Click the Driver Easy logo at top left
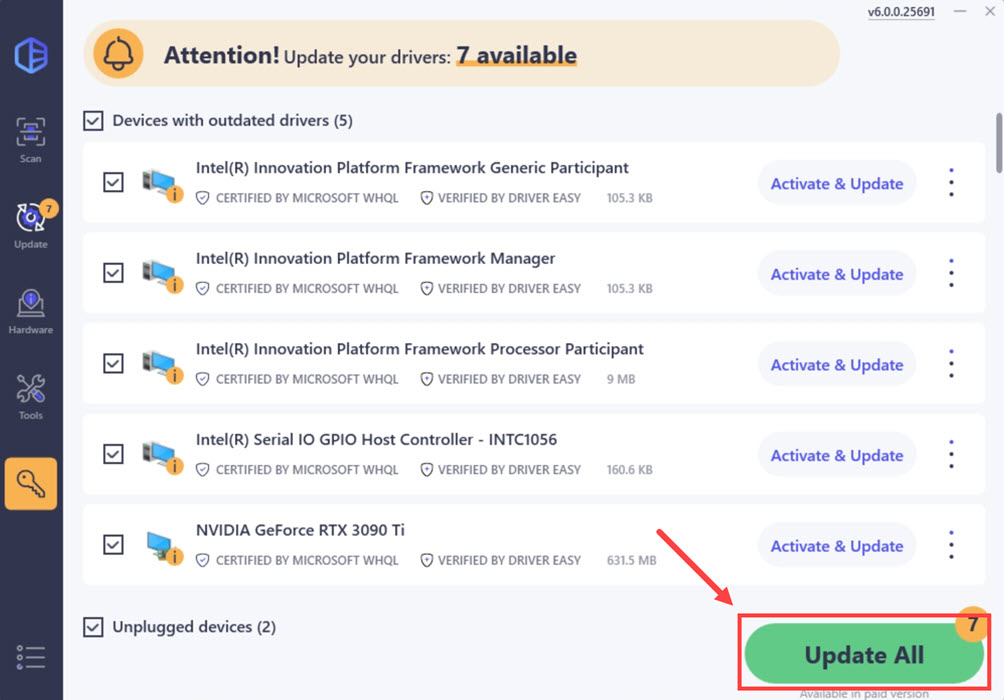Screen dimensions: 1004x700 coord(31,57)
